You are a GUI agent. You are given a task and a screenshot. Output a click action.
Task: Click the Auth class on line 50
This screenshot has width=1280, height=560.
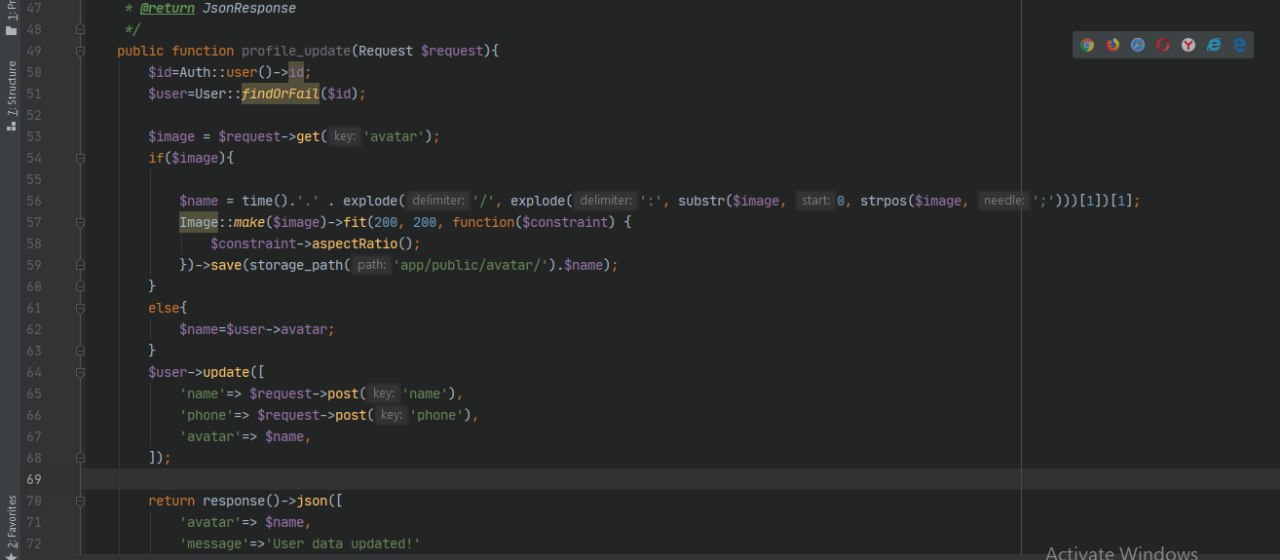(195, 72)
